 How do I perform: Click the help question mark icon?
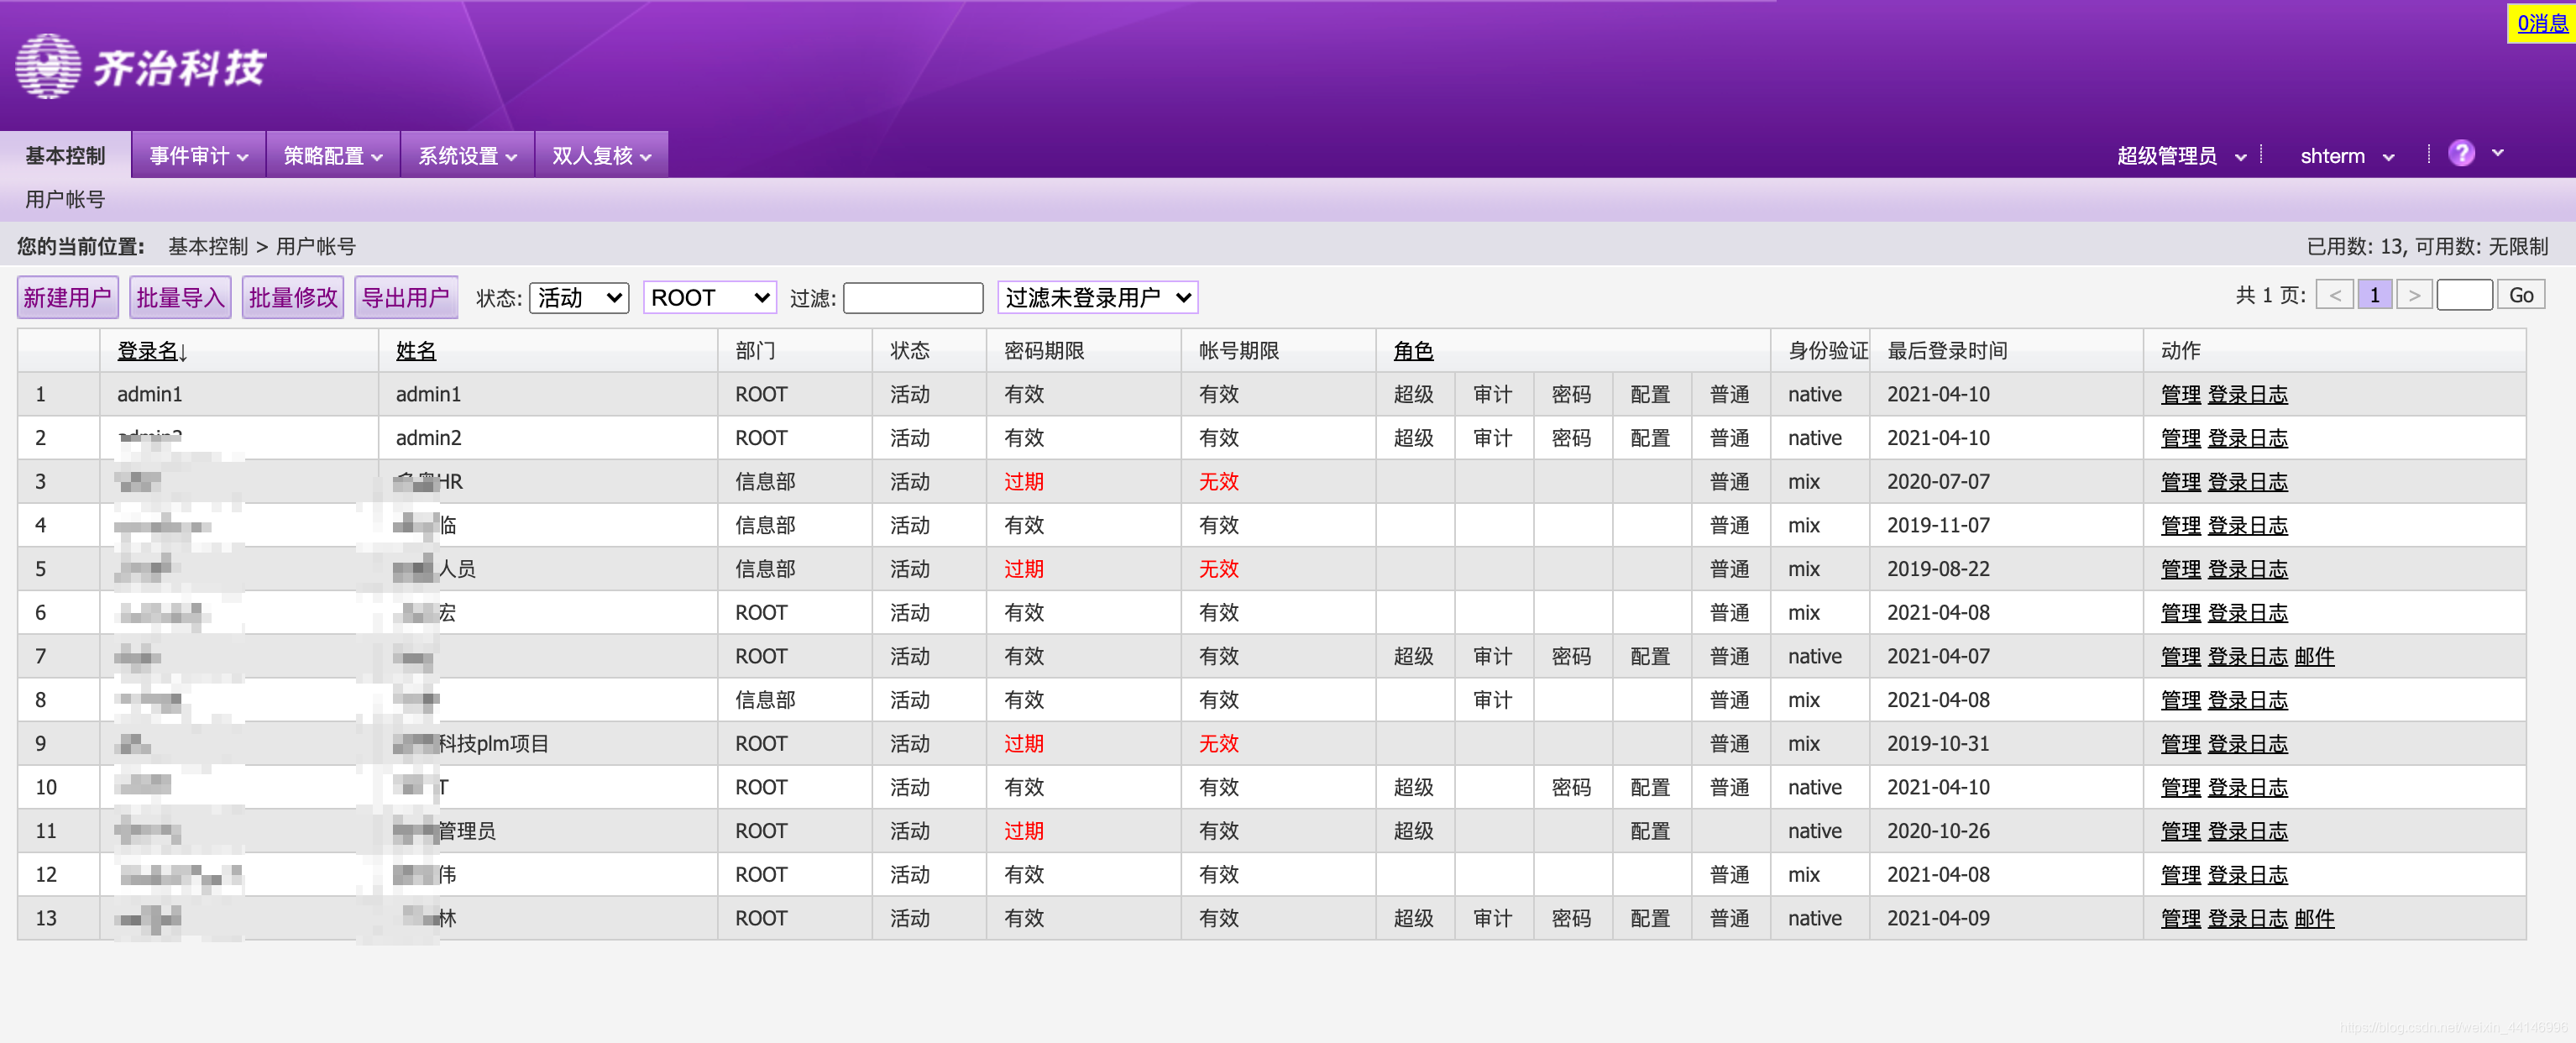(x=2461, y=153)
